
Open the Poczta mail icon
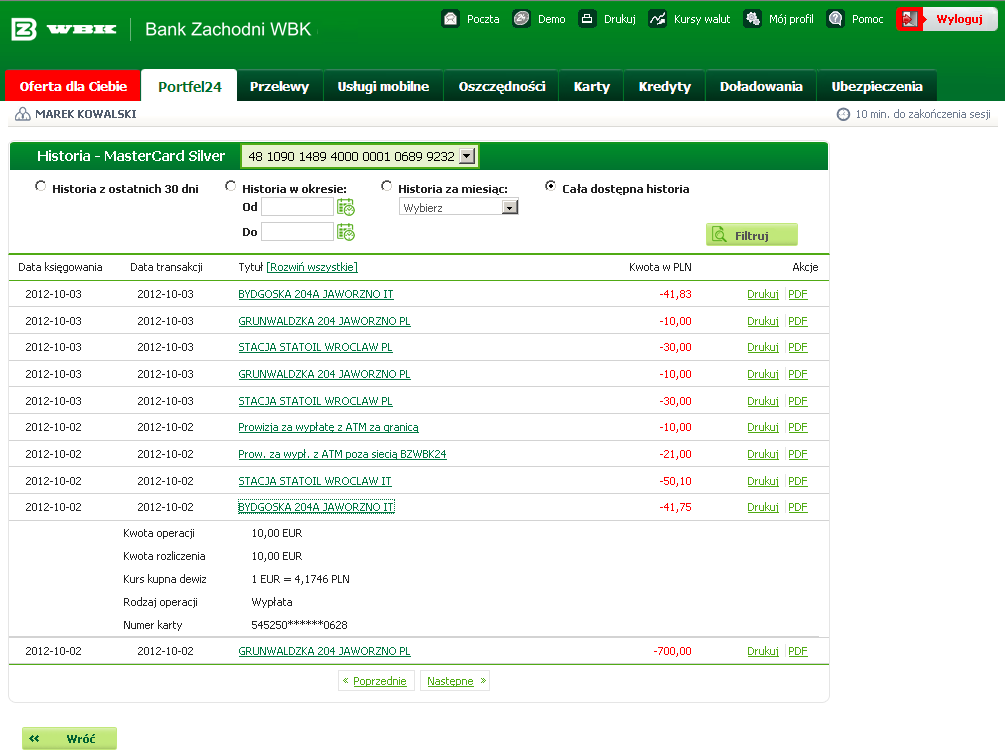pos(451,19)
